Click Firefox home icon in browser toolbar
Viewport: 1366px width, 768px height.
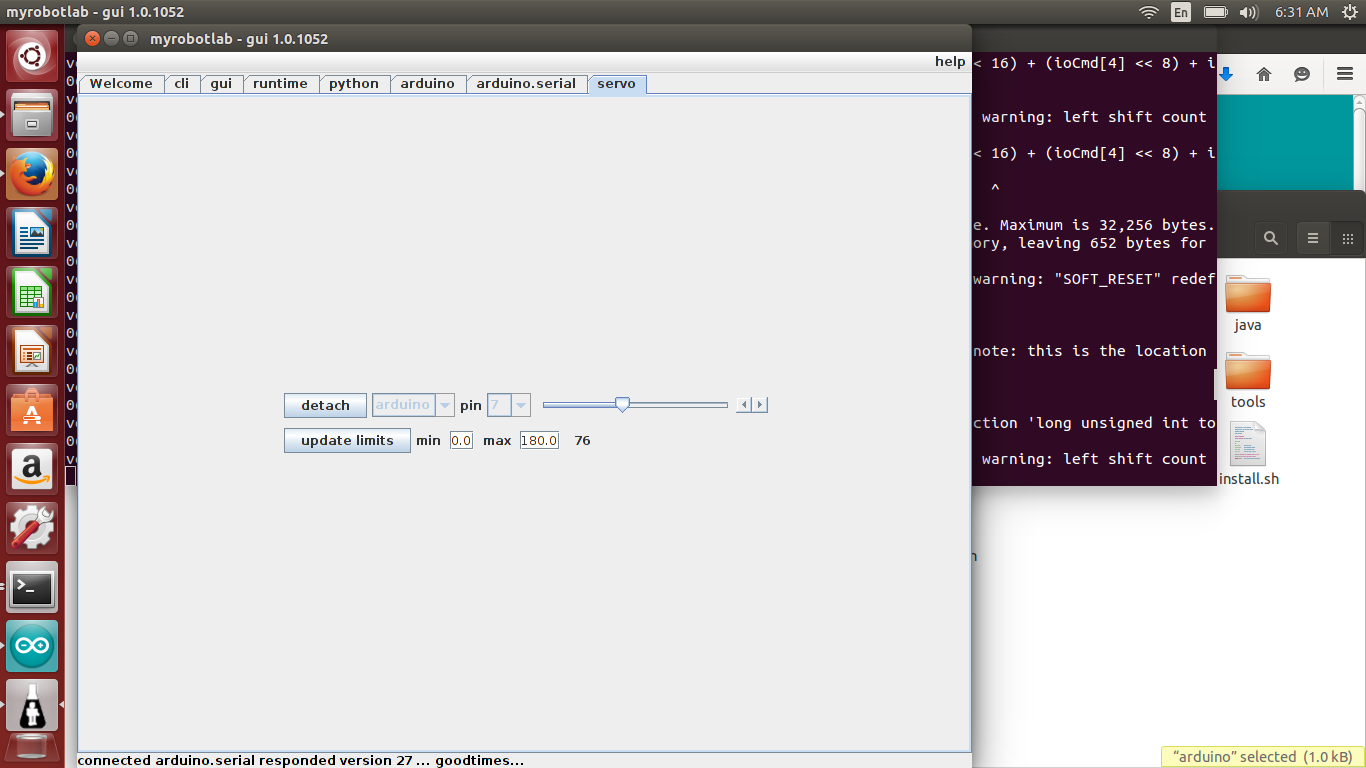[x=1264, y=74]
